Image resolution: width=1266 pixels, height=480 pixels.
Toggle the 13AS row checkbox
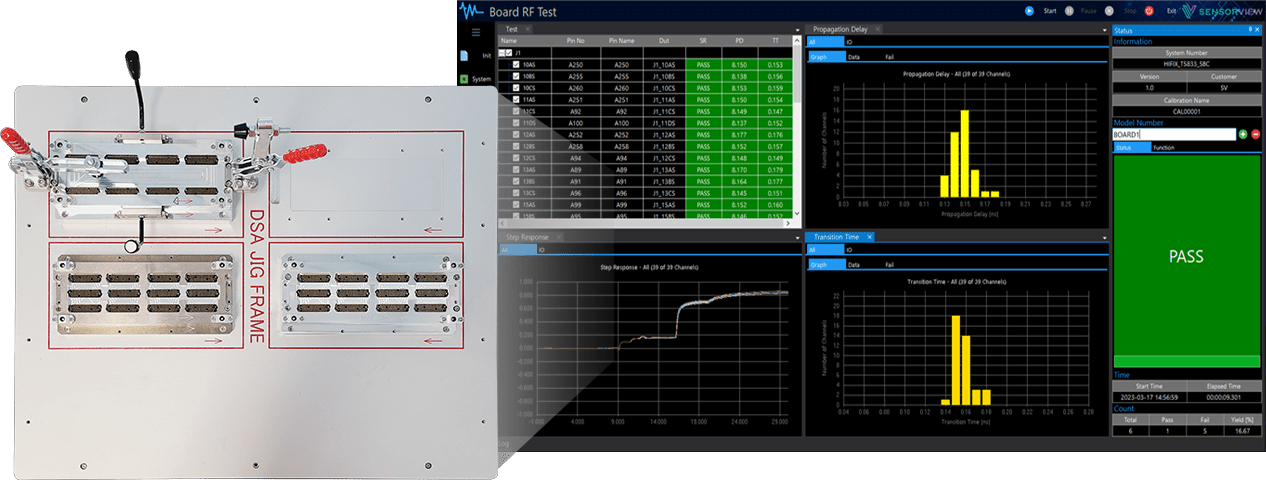[x=517, y=170]
